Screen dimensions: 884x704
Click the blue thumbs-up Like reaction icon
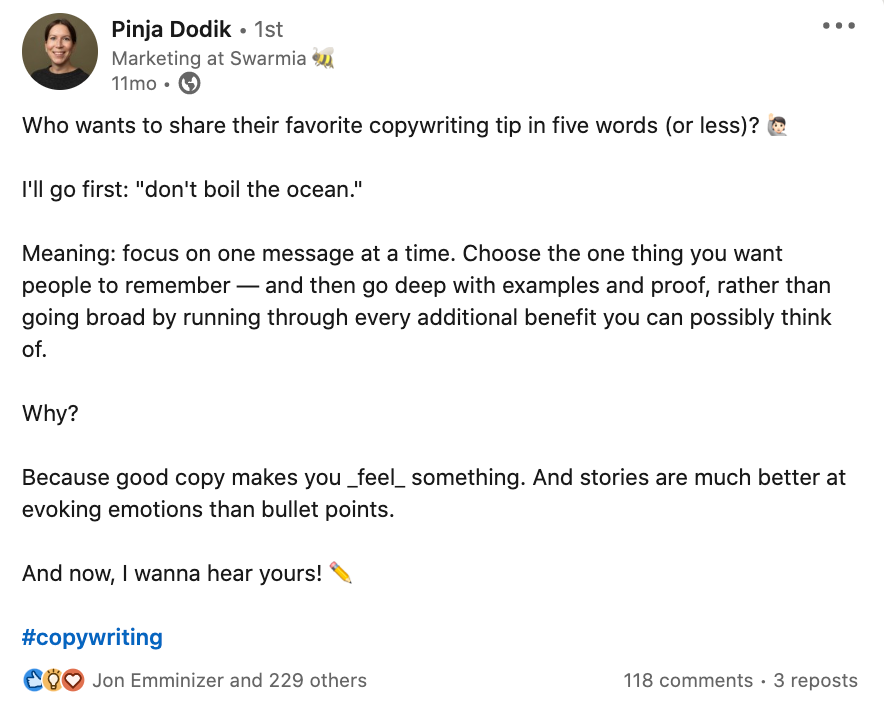[x=32, y=681]
